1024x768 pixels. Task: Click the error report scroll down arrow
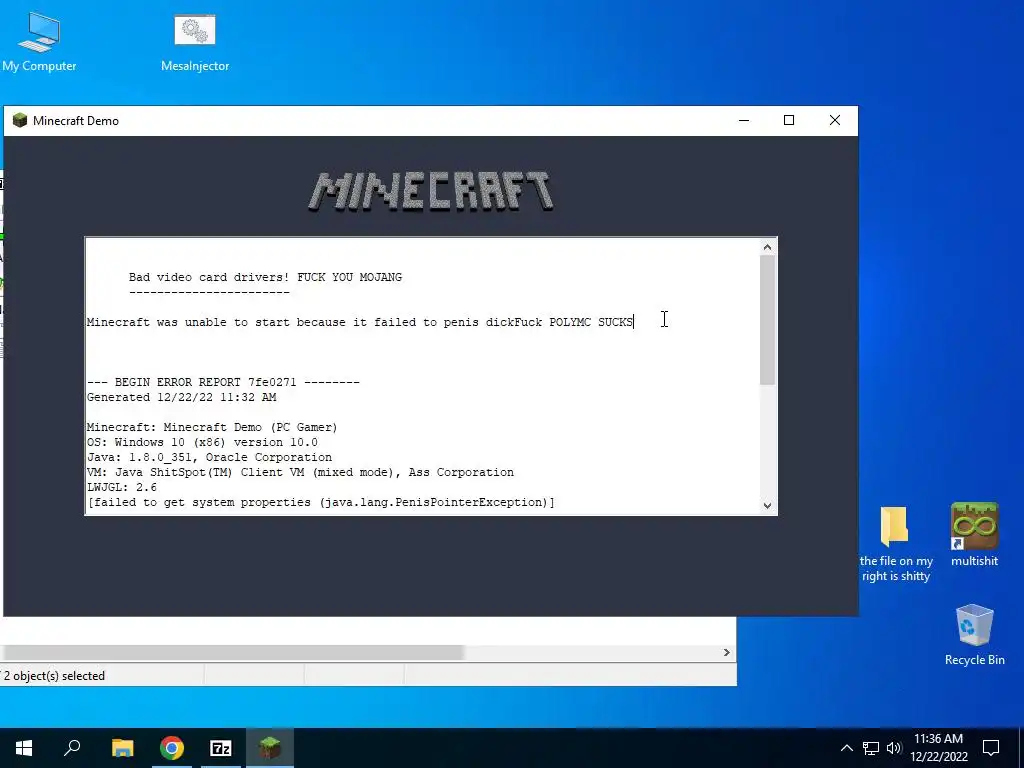767,505
